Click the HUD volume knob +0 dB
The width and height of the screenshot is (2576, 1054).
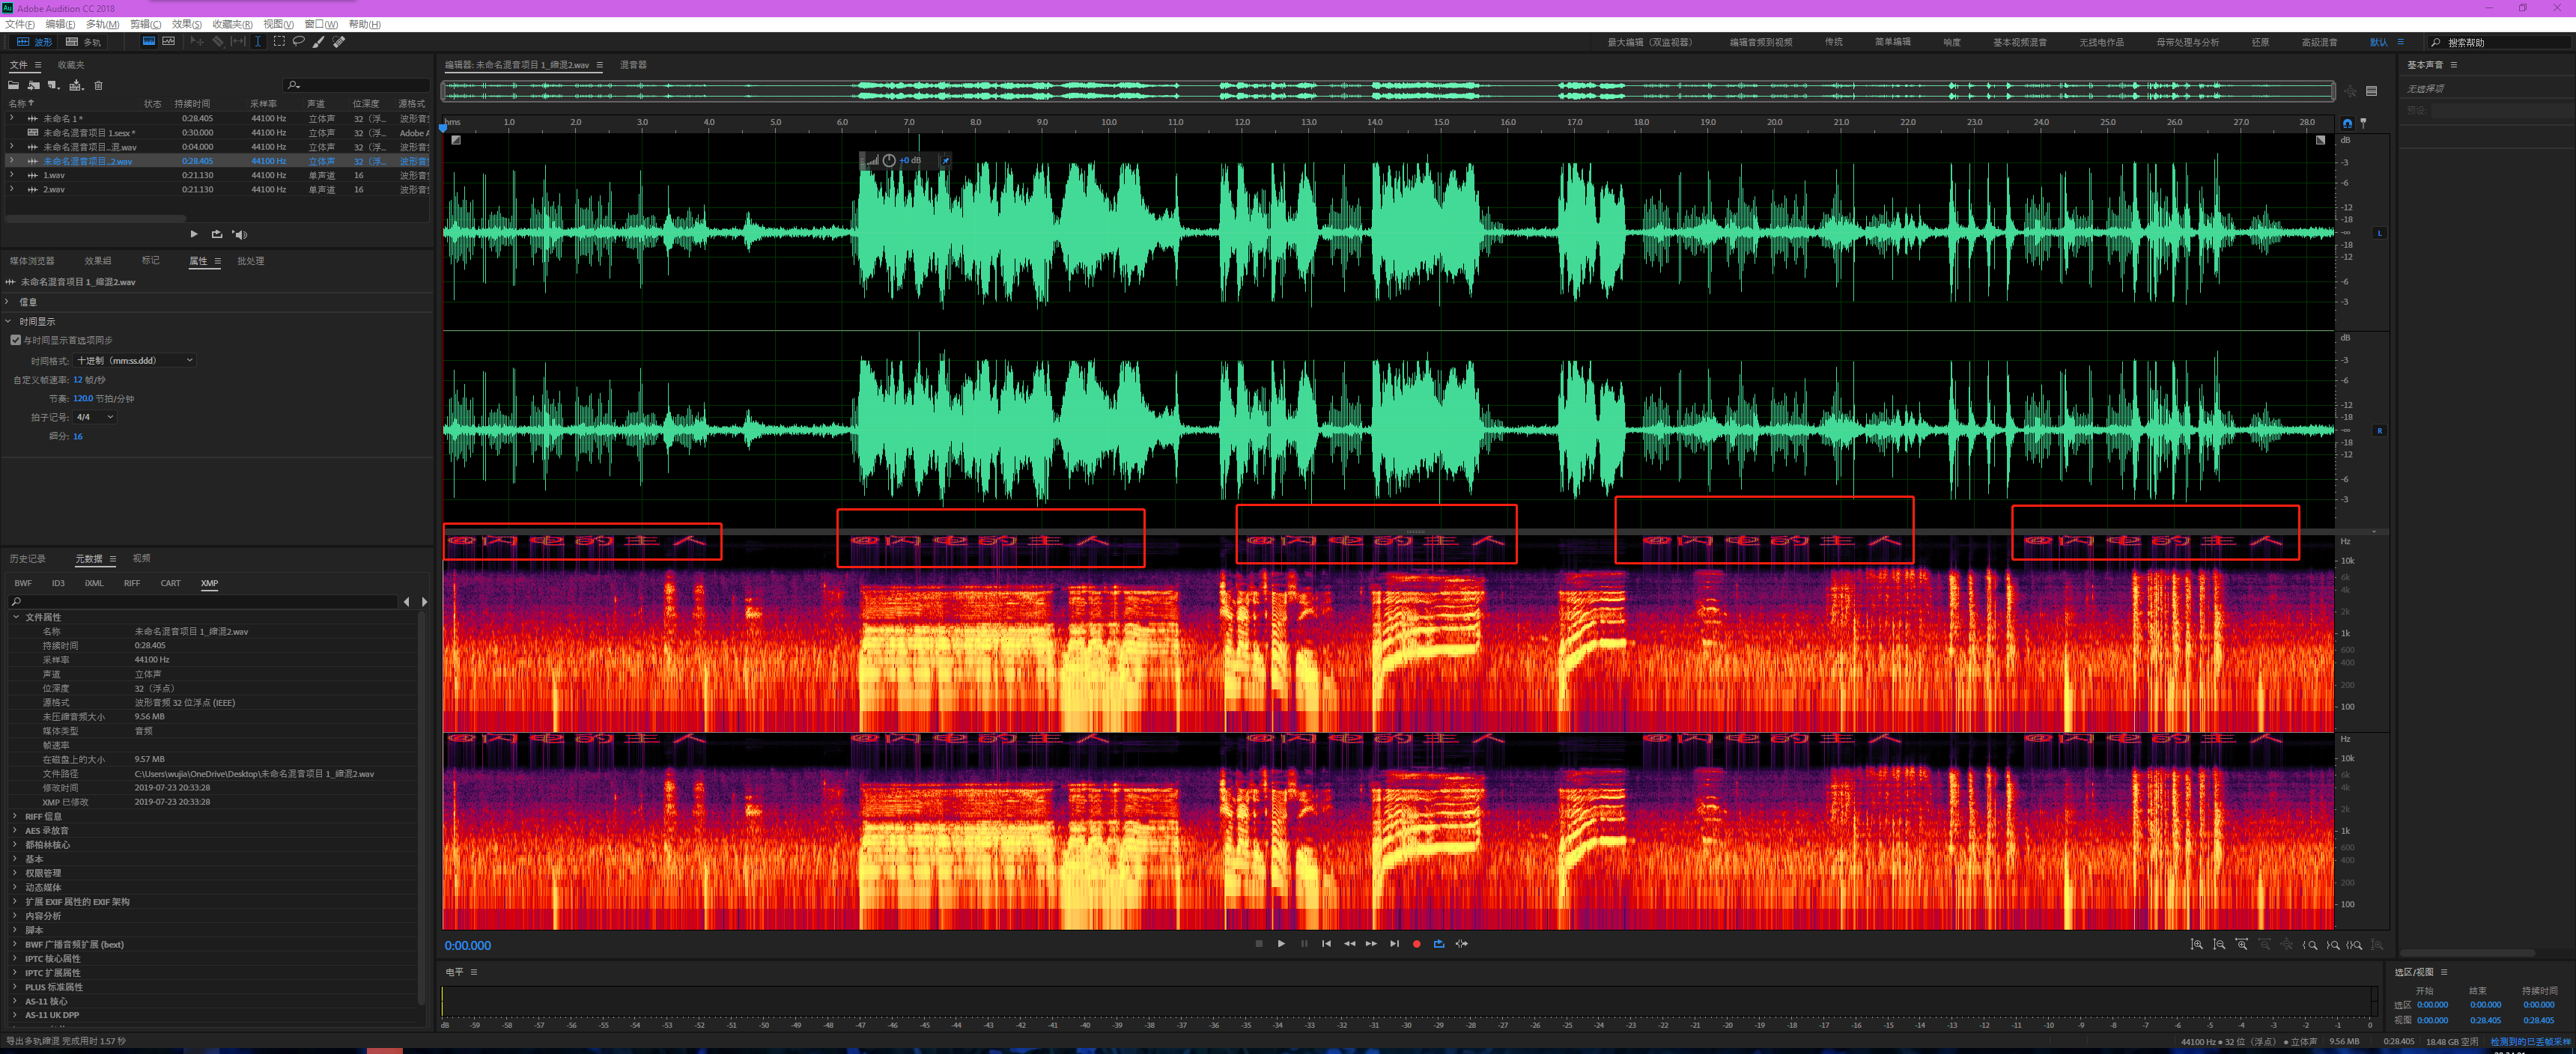(x=889, y=160)
